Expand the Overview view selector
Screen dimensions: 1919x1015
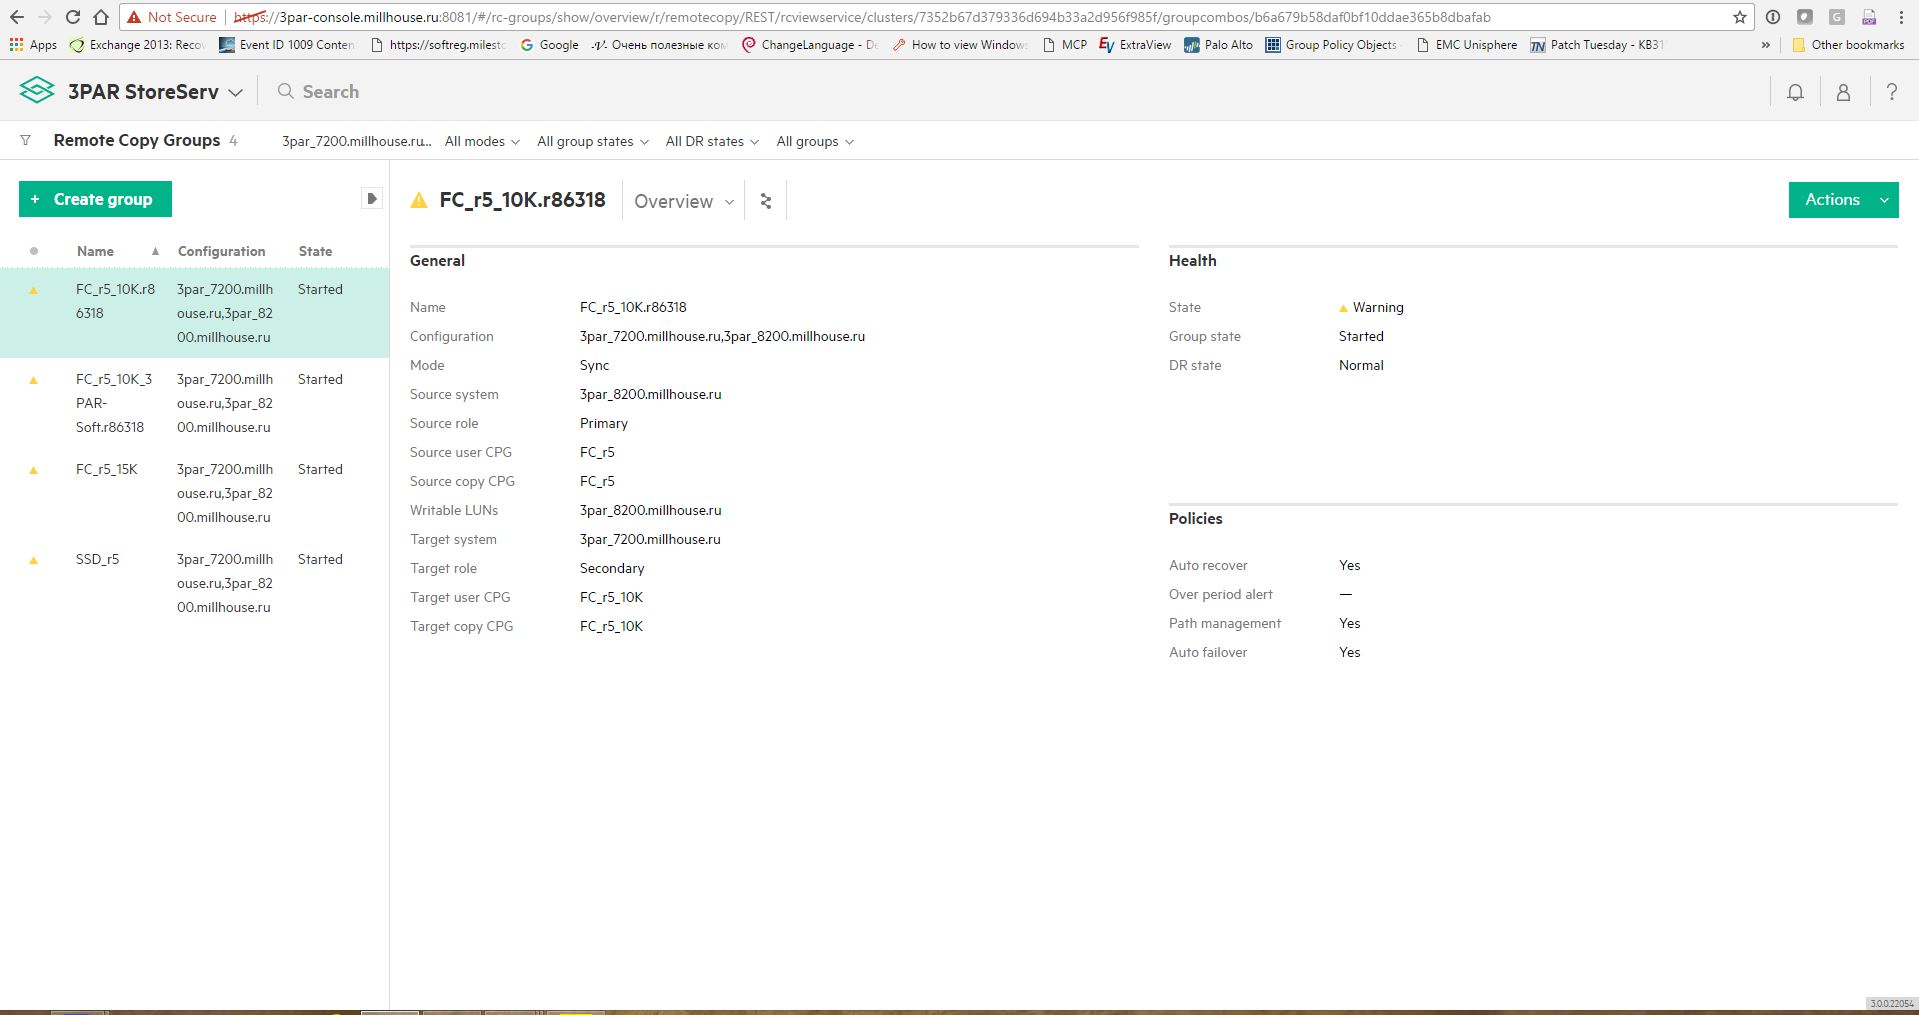[683, 202]
